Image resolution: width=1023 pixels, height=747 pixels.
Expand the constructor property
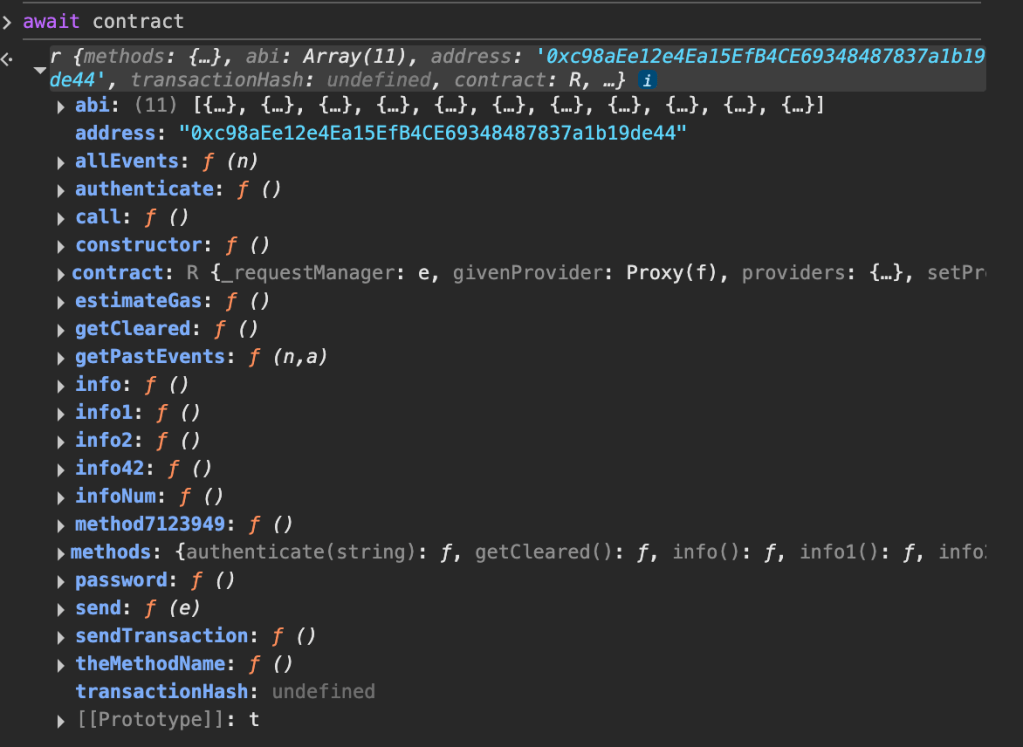pyautogui.click(x=63, y=246)
